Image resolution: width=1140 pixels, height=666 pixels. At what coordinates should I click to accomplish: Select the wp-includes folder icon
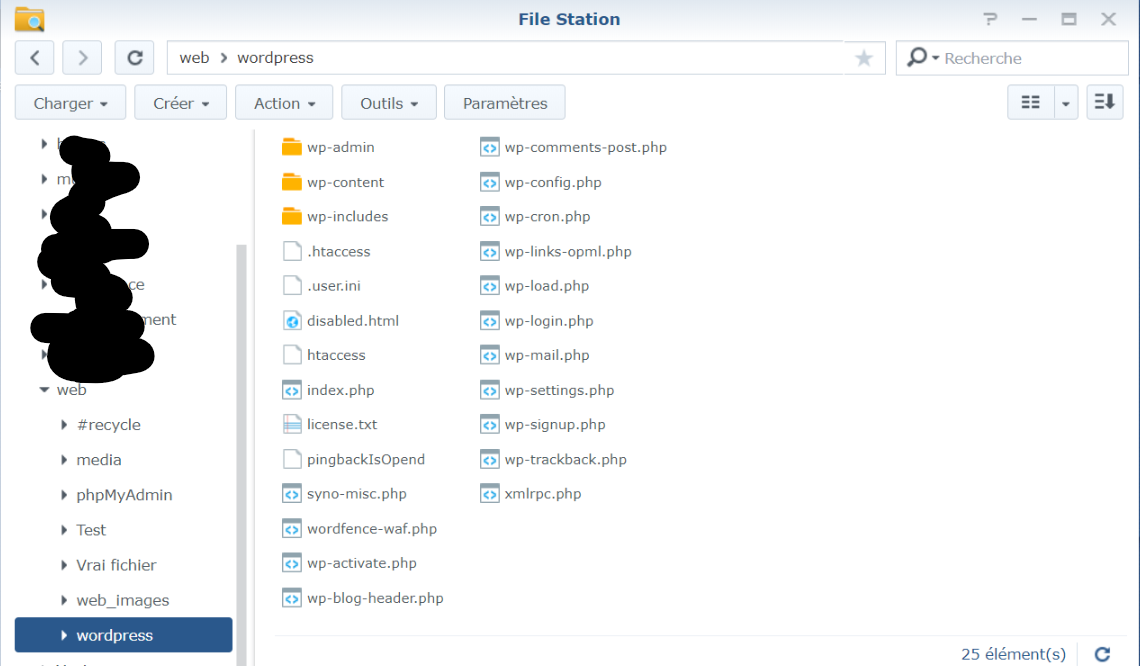(292, 216)
